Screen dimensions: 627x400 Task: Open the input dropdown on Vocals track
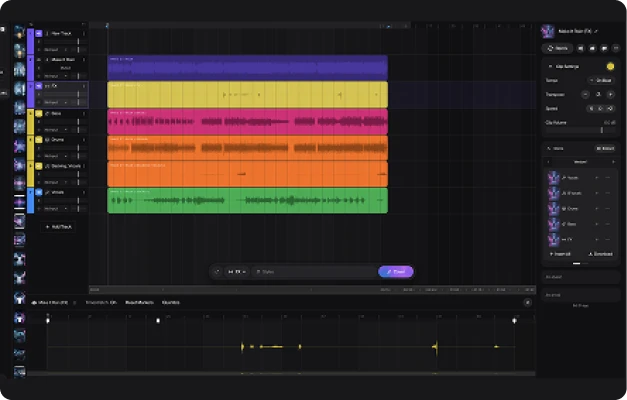(x=56, y=209)
